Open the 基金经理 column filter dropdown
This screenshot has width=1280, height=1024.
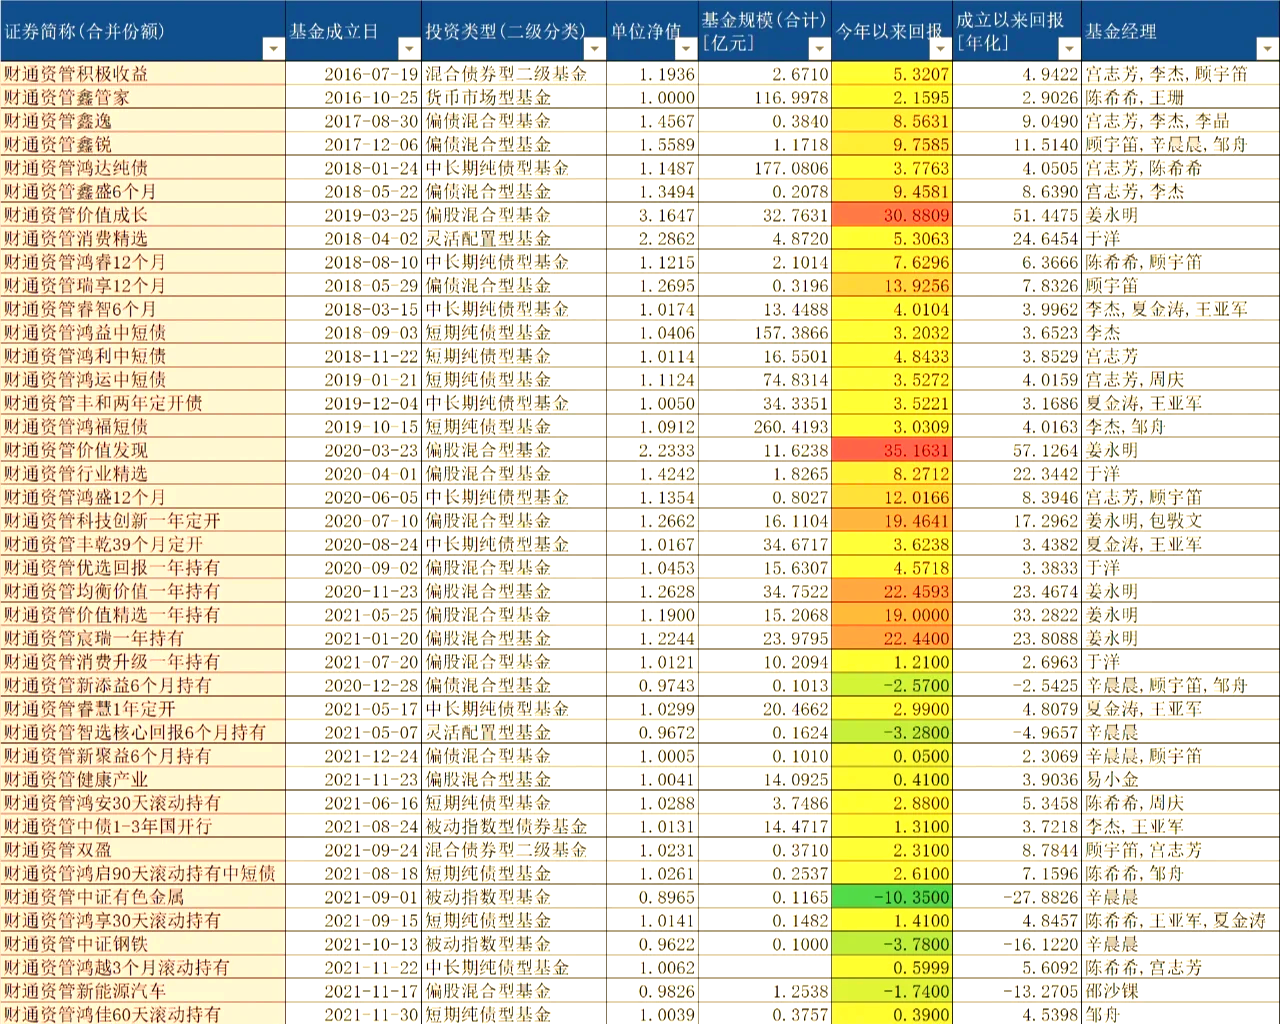(1267, 48)
